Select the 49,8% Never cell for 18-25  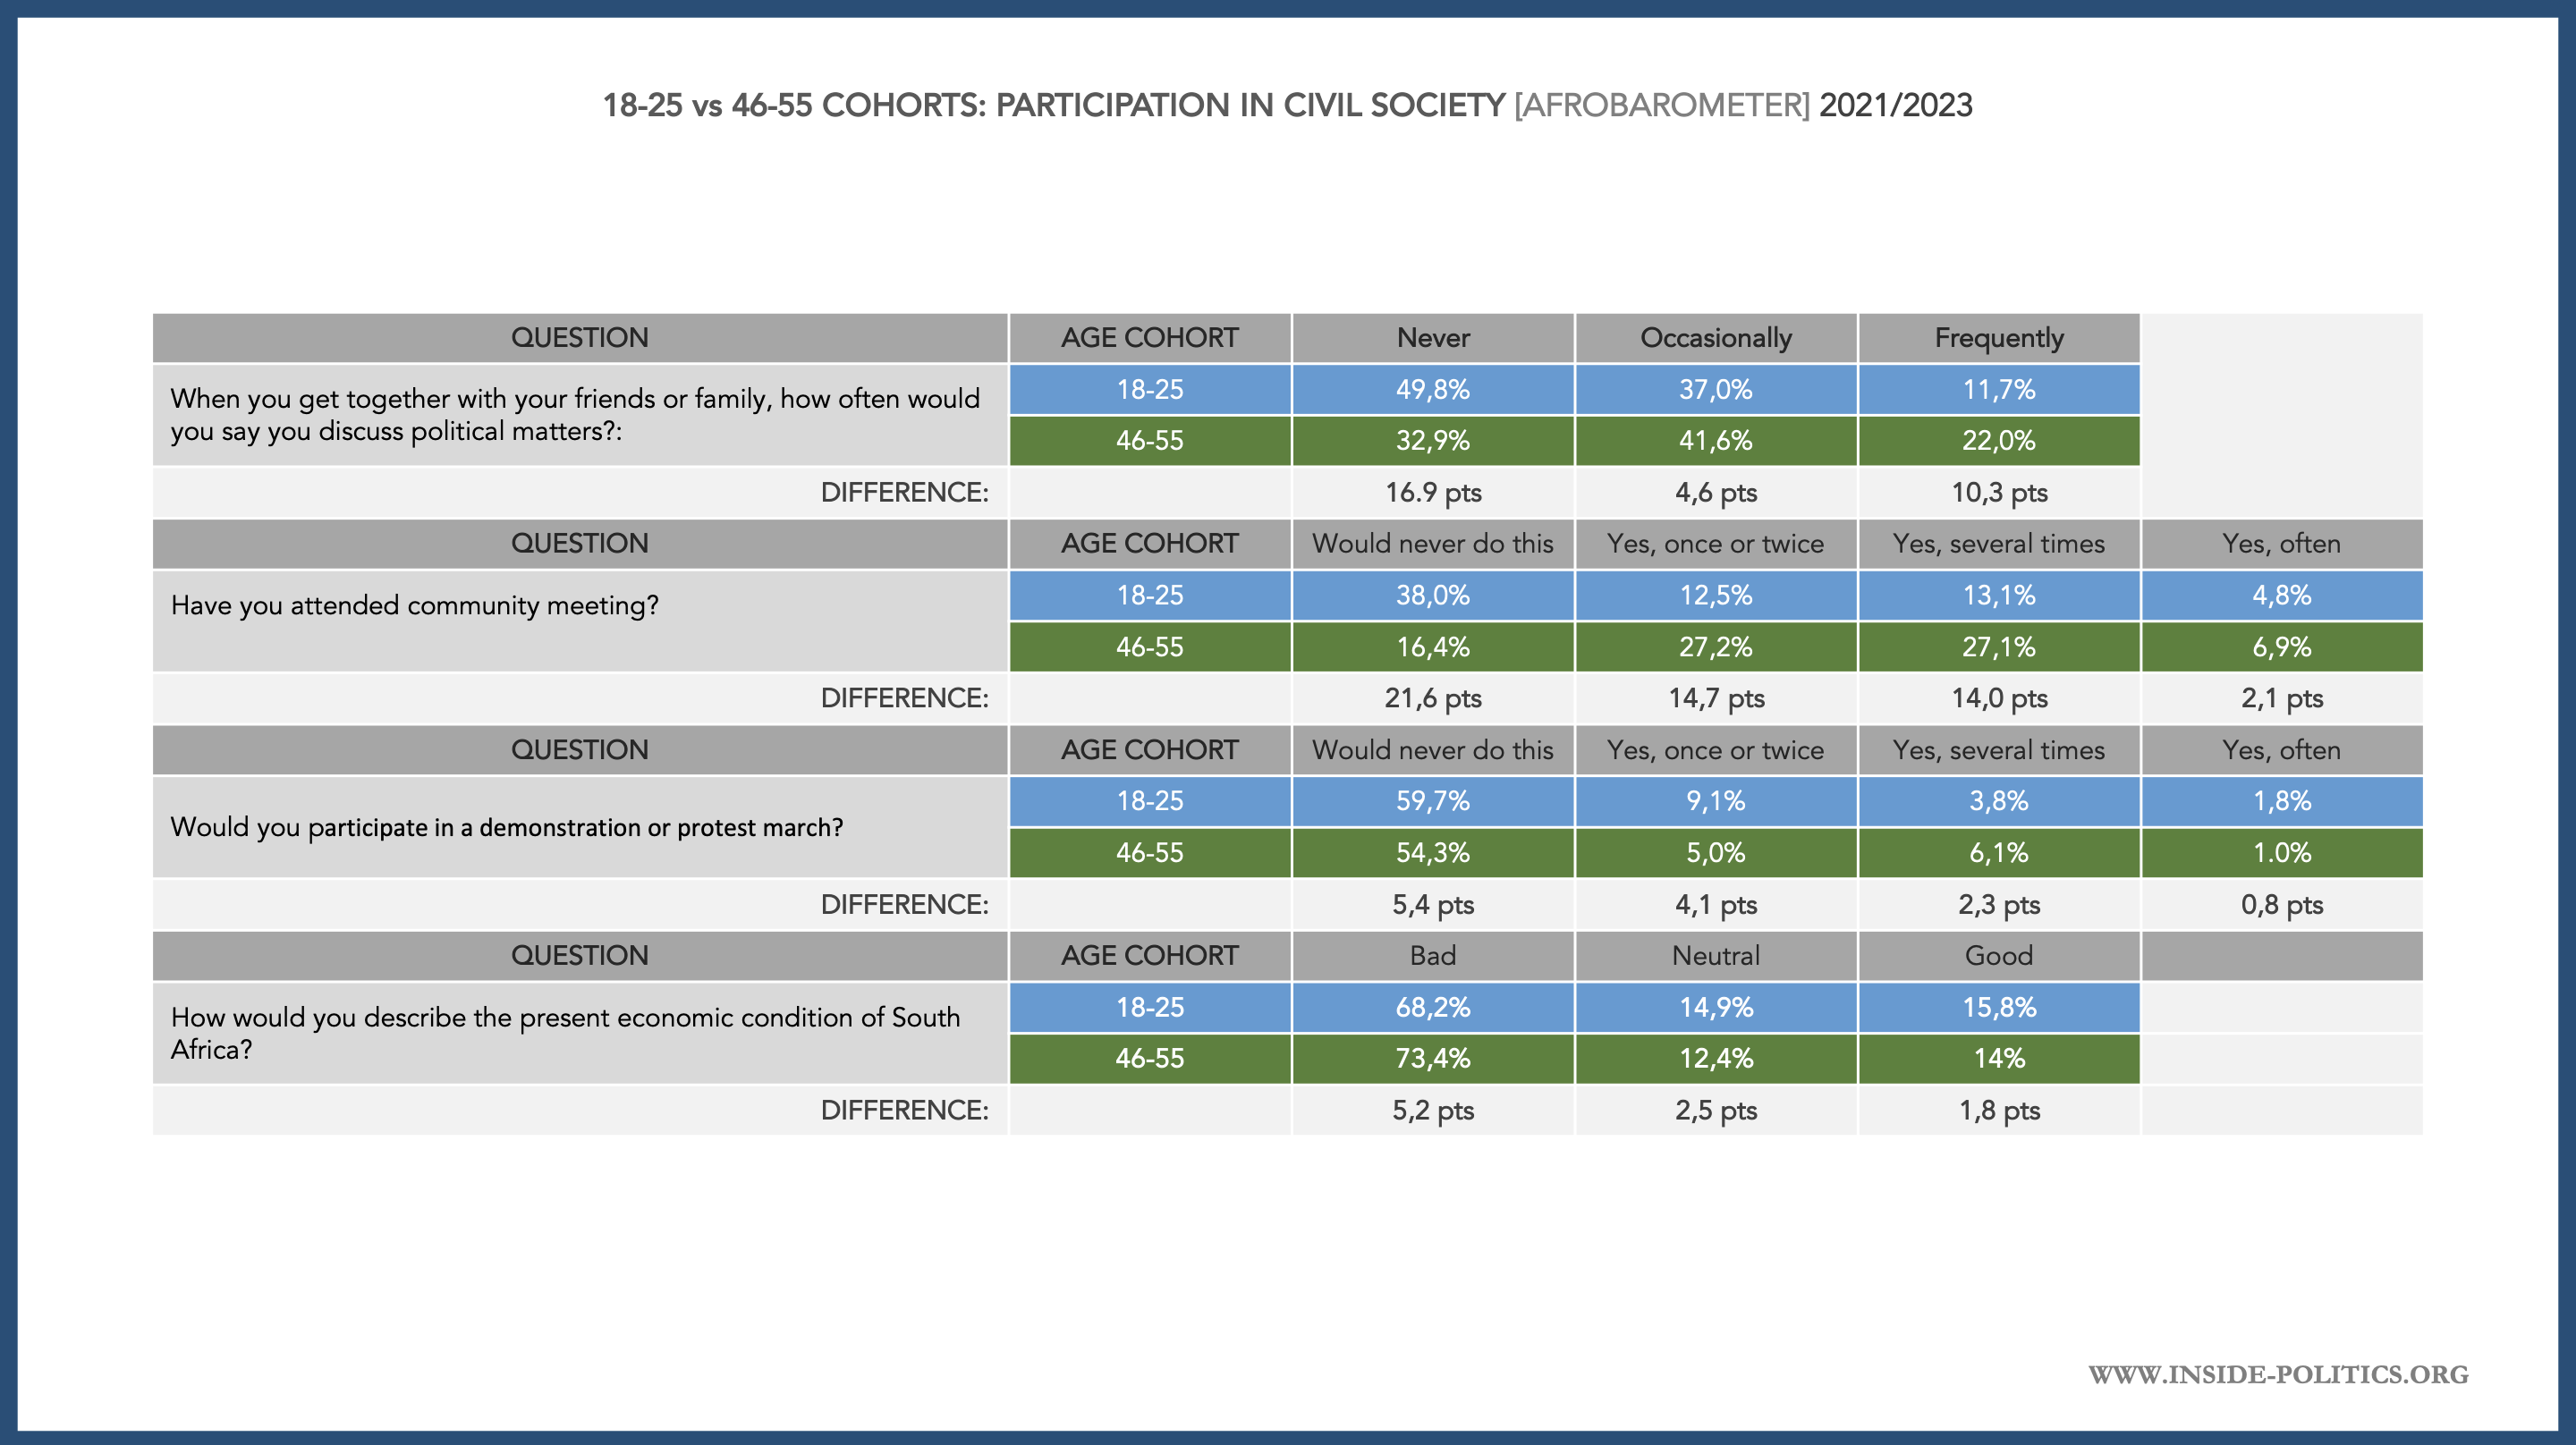coord(1432,389)
